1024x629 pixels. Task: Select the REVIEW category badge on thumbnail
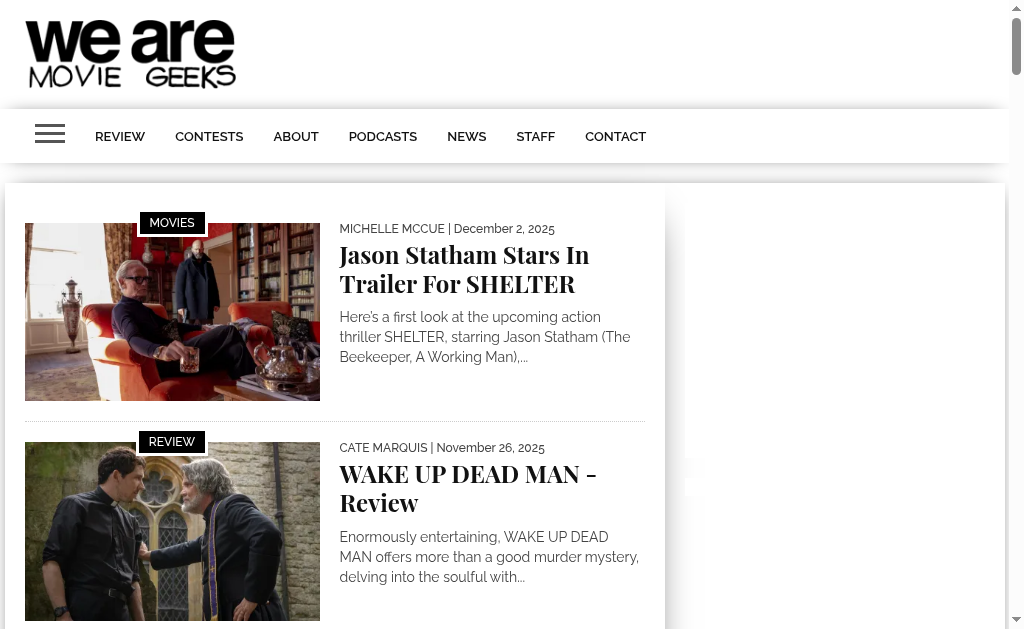click(172, 442)
